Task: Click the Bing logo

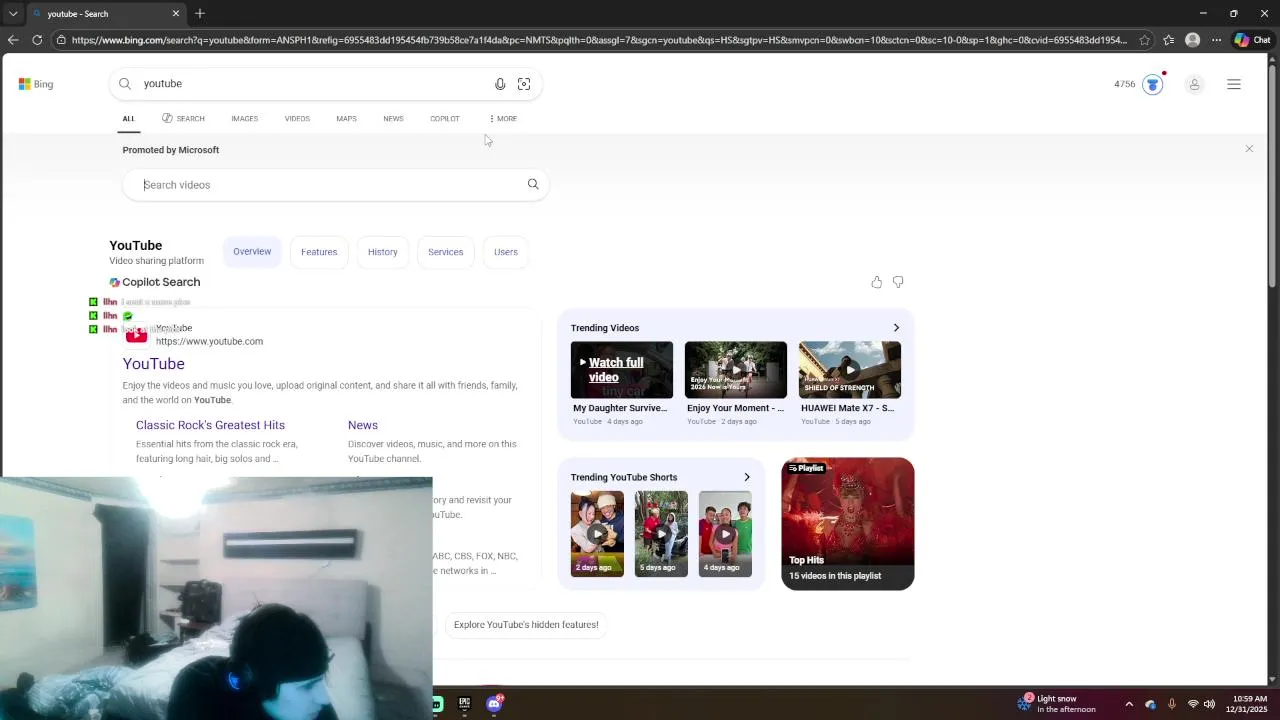Action: coord(36,84)
